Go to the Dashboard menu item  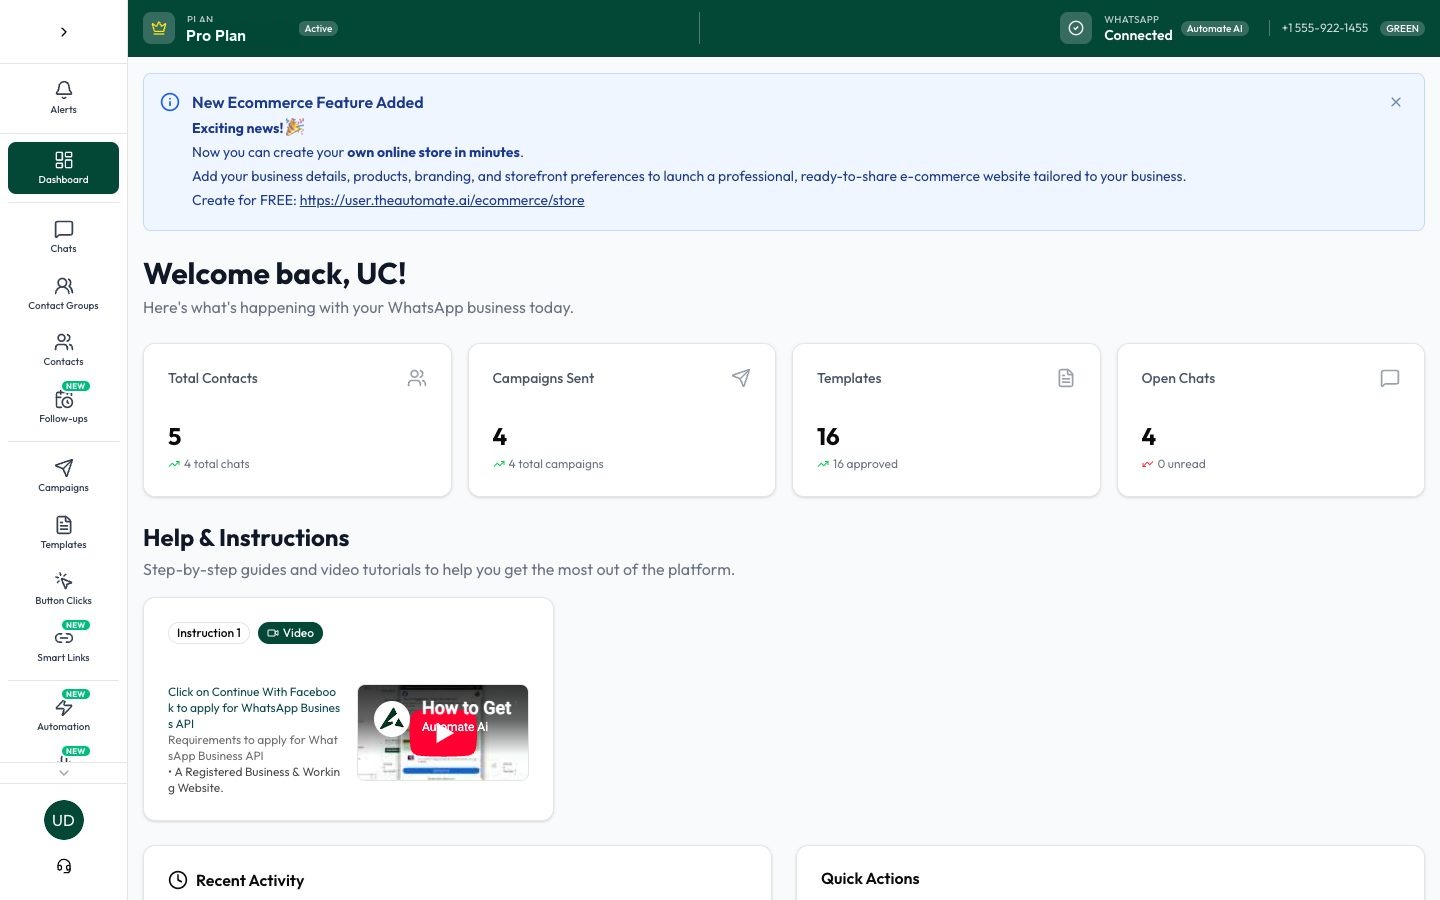[63, 168]
